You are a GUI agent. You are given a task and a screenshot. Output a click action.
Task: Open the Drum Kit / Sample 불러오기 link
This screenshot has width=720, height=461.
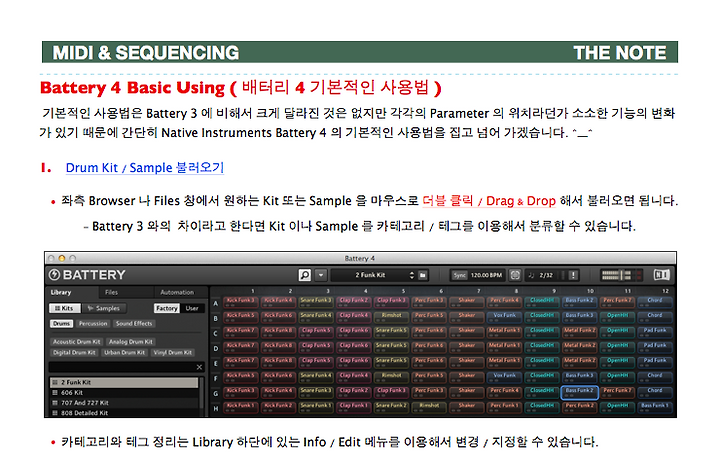[145, 168]
